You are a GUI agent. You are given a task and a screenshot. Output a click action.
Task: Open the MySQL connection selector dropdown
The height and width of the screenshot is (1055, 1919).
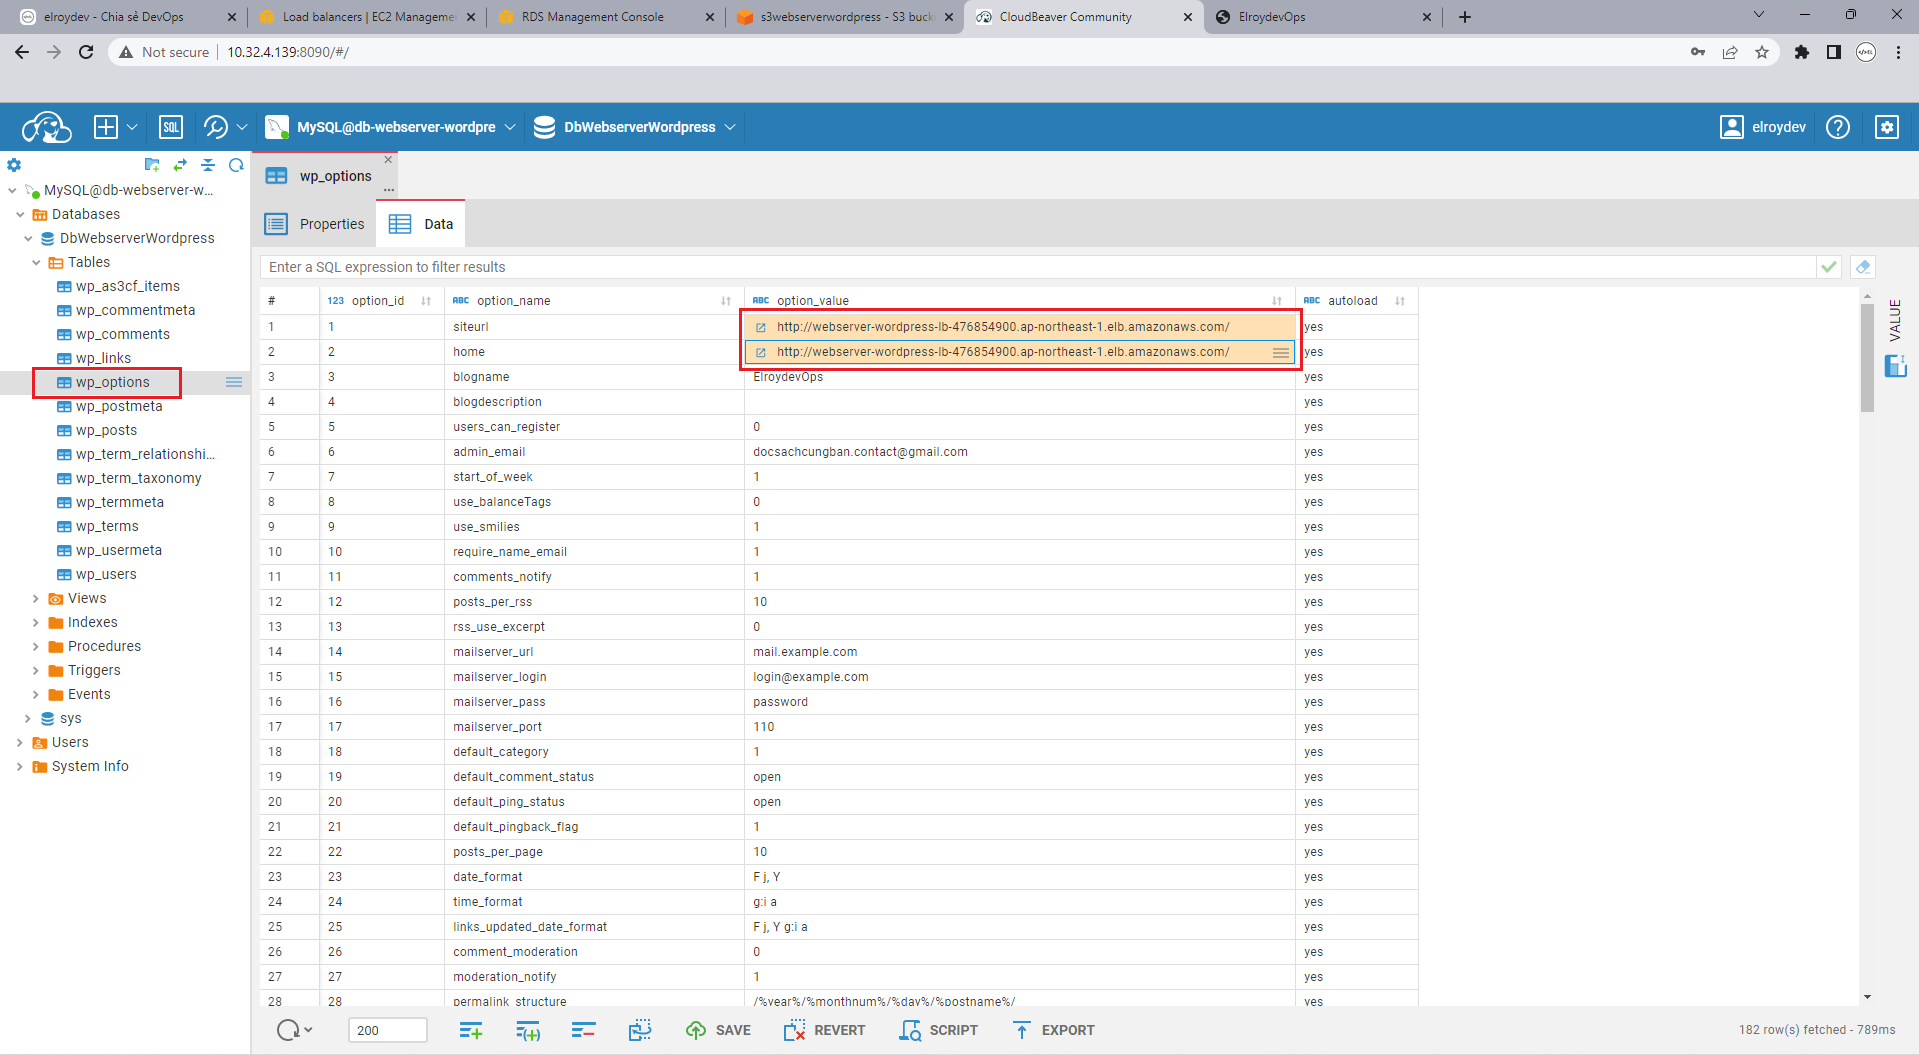[x=391, y=127]
